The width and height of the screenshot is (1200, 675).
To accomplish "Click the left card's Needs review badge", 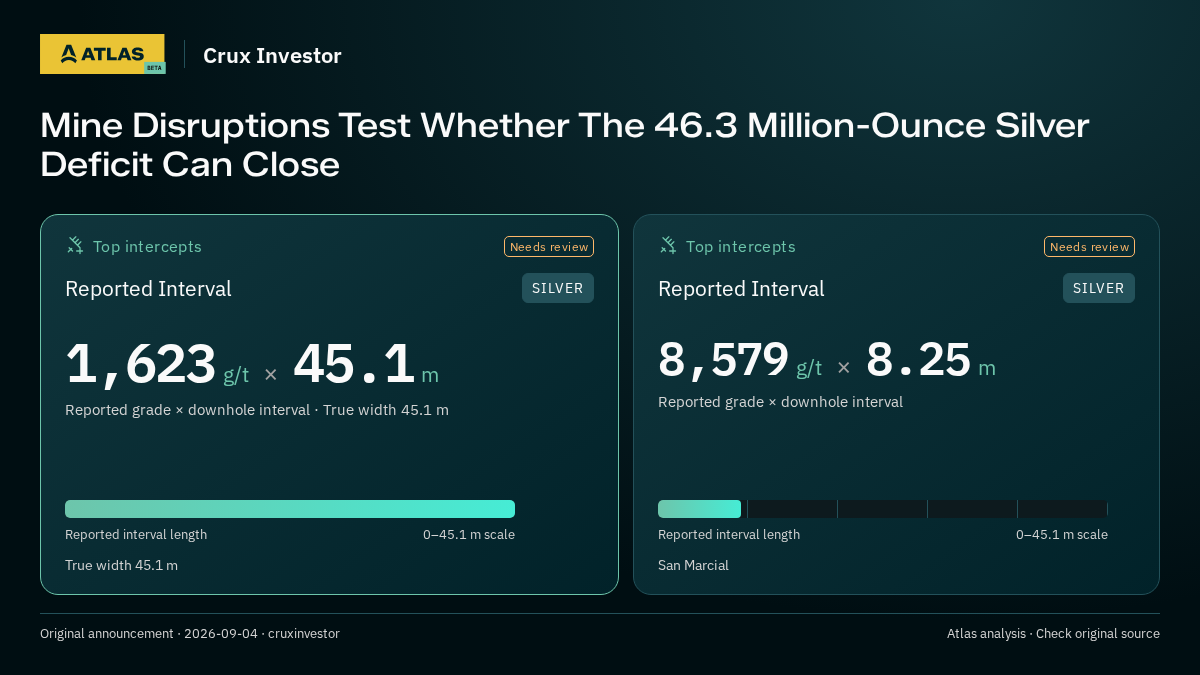I will click(549, 247).
